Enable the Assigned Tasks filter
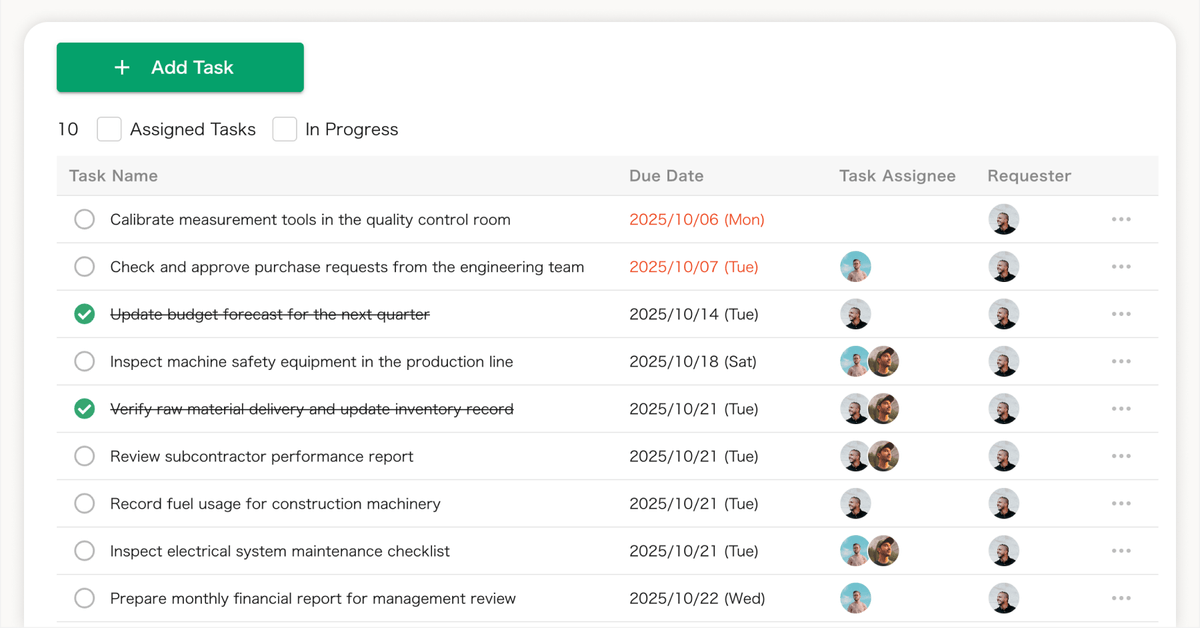This screenshot has width=1200, height=628. [x=109, y=129]
